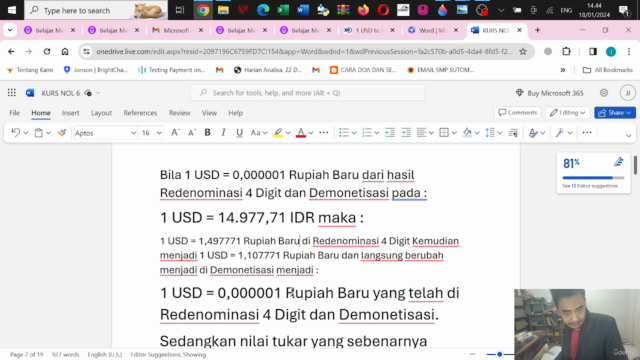The image size is (640, 360).
Task: Click English (U.S.) language status
Action: click(104, 354)
